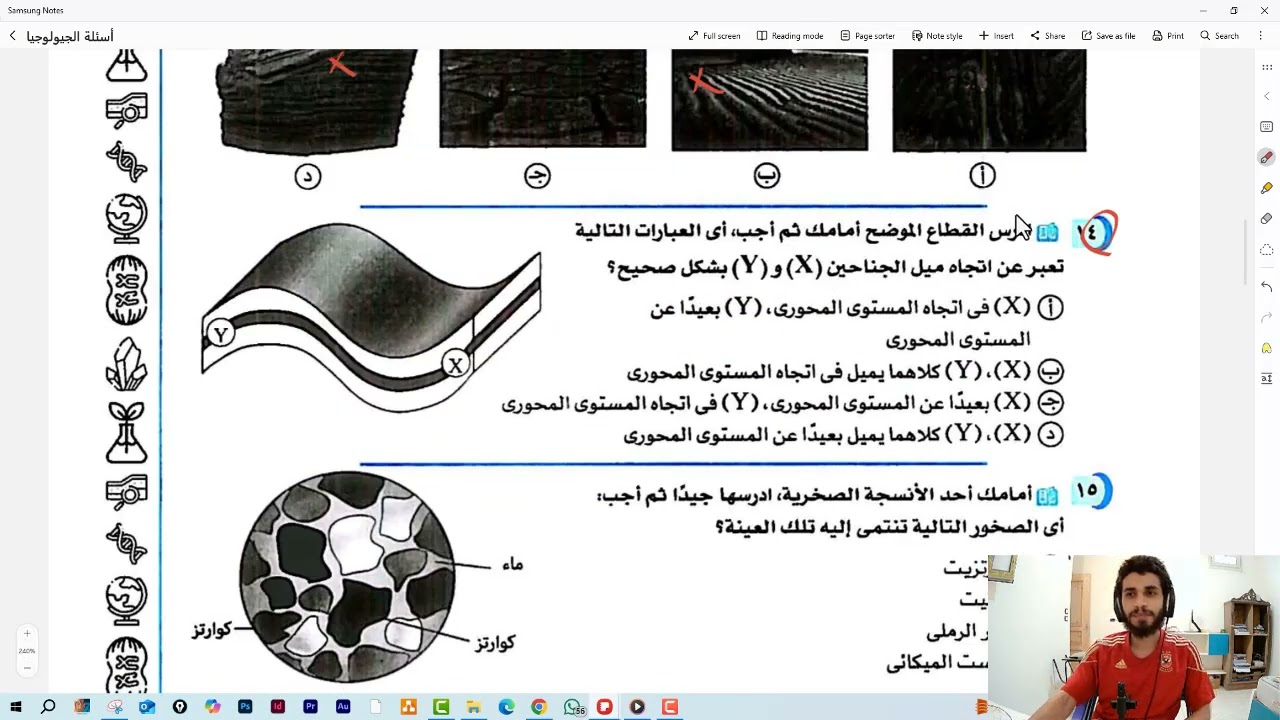Open Windows taskbar search
The image size is (1280, 720).
point(48,707)
